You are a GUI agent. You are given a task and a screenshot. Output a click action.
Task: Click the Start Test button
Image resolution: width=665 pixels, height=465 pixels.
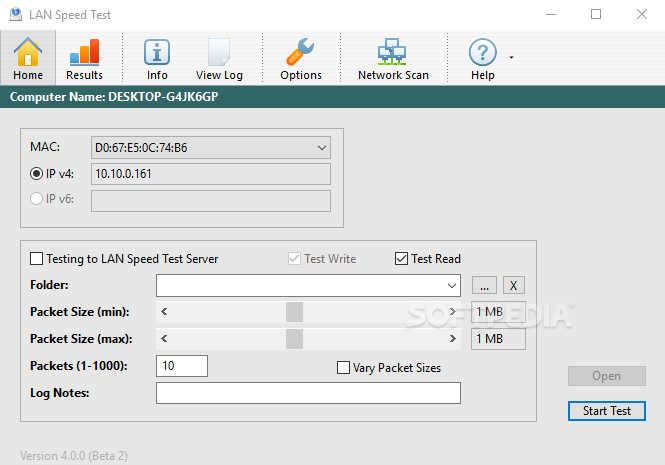607,411
